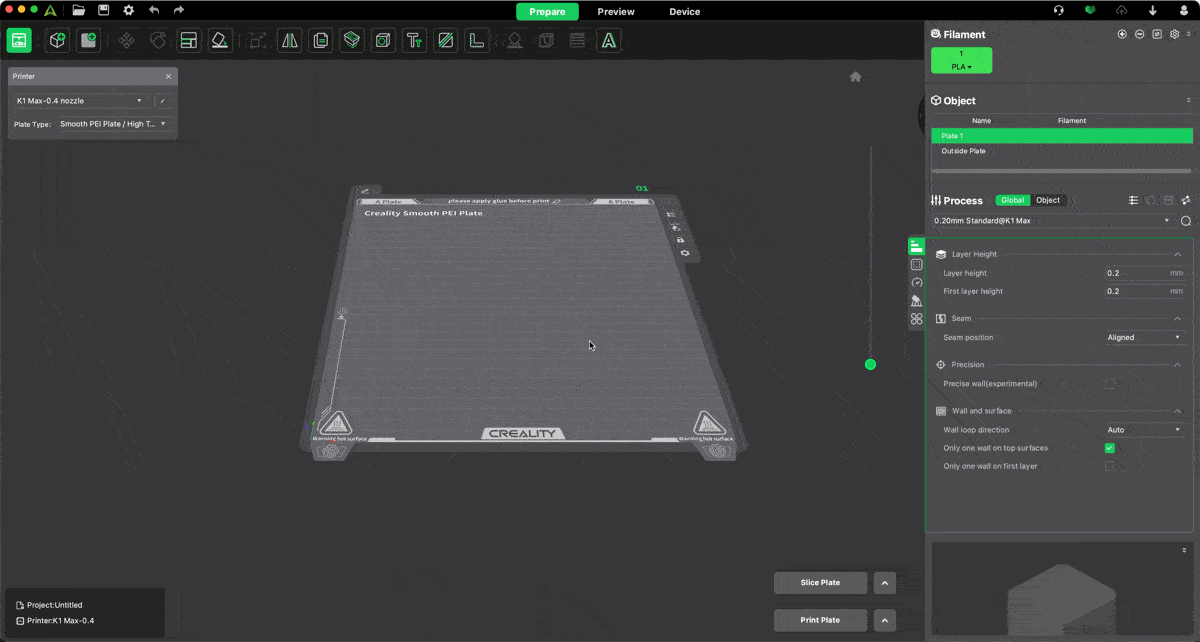Image resolution: width=1200 pixels, height=642 pixels.
Task: Open the Text emboss tool
Action: click(x=414, y=41)
